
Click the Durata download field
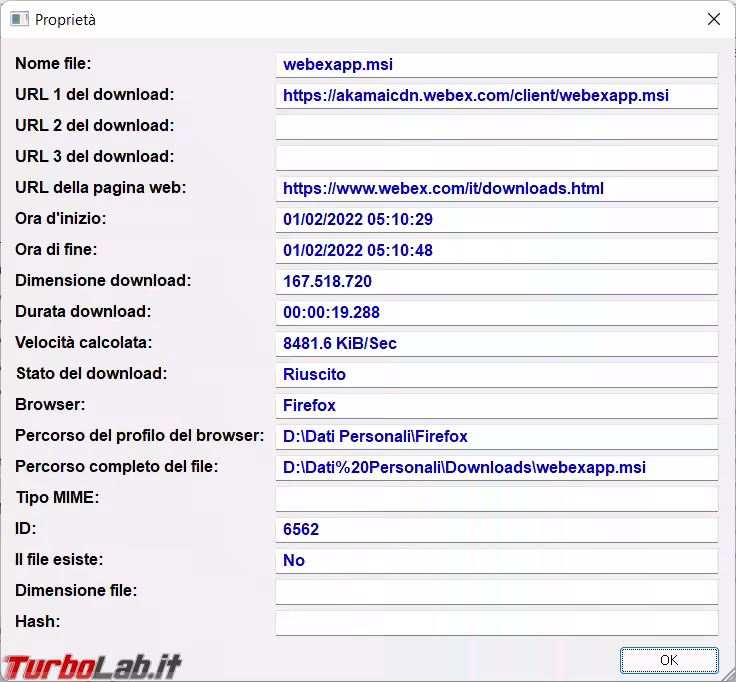click(x=496, y=313)
